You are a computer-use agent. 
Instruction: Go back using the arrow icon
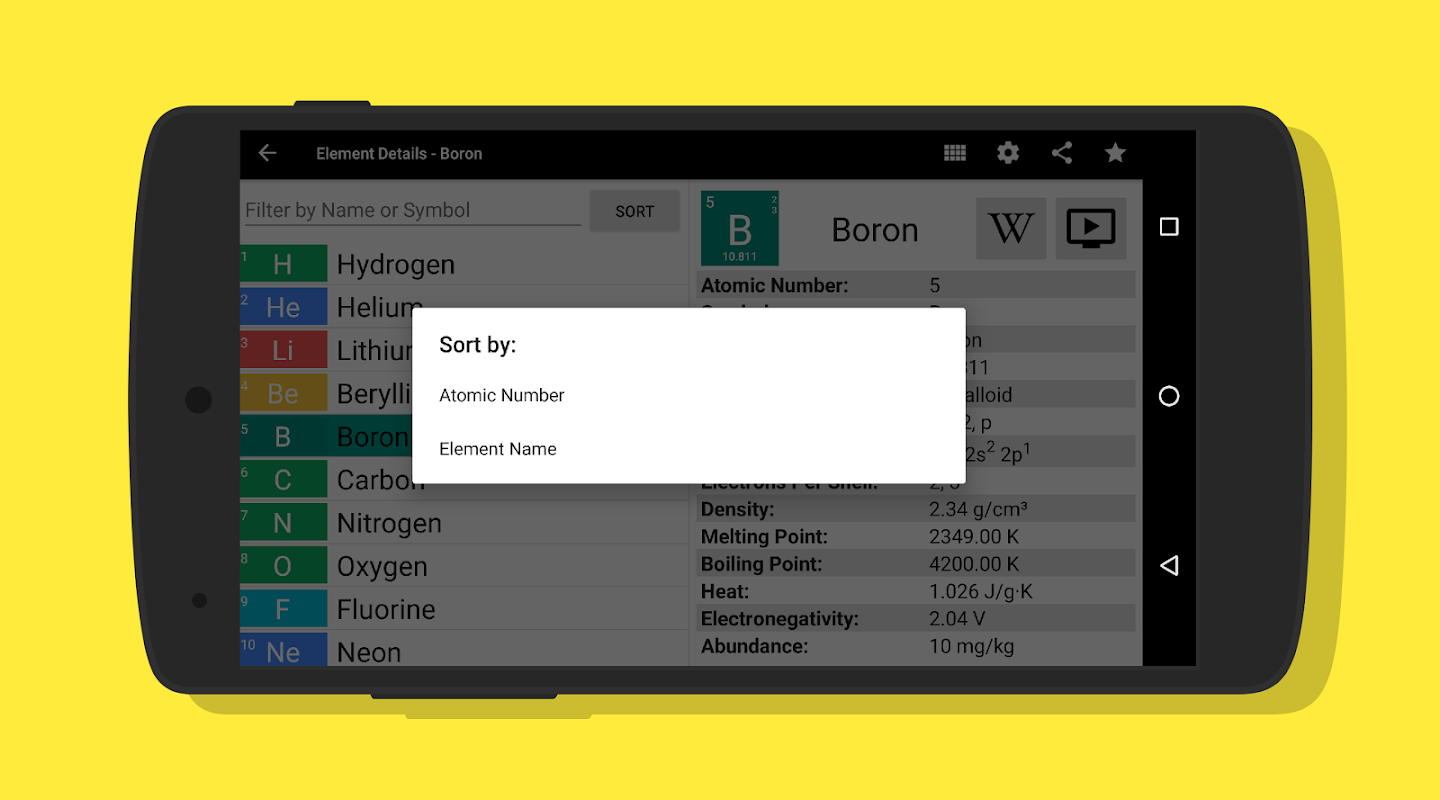click(x=267, y=153)
